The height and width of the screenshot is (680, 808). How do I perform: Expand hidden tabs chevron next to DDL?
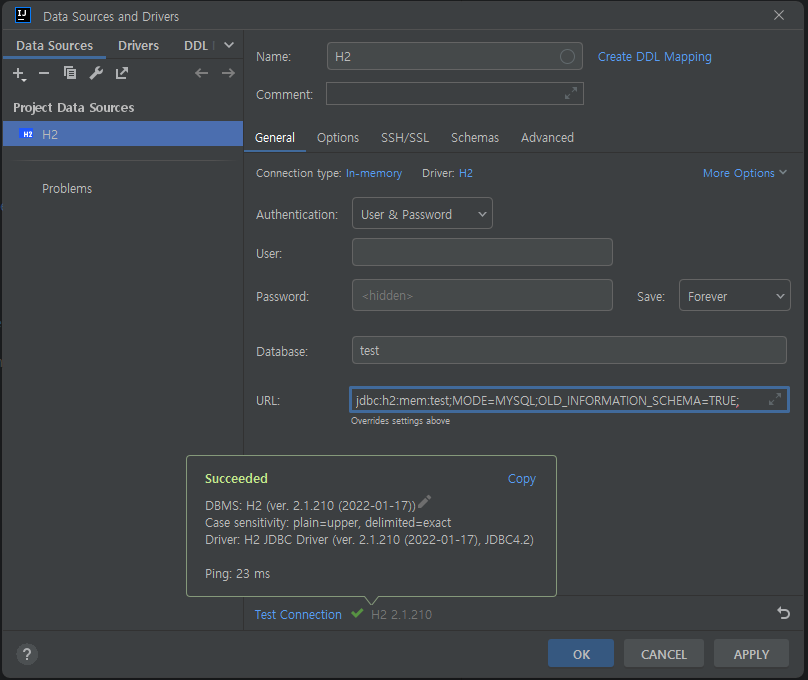[x=228, y=45]
